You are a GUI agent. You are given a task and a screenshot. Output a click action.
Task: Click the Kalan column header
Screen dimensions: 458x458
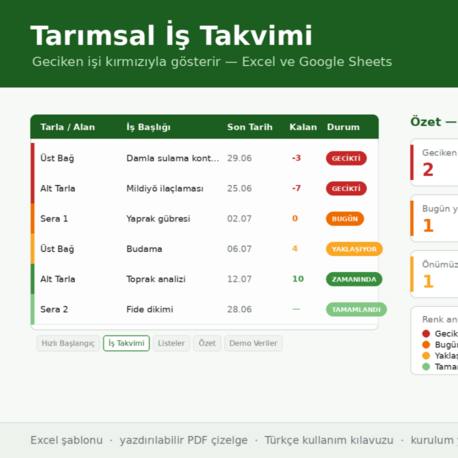(x=303, y=127)
